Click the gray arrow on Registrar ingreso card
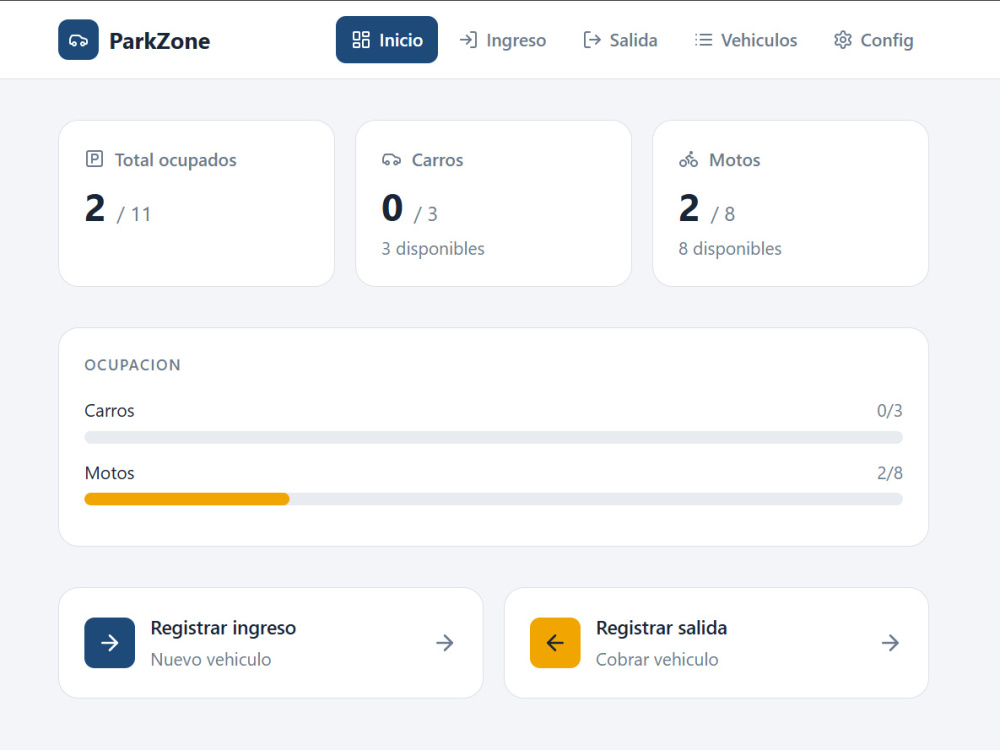The height and width of the screenshot is (750, 1000). 445,643
